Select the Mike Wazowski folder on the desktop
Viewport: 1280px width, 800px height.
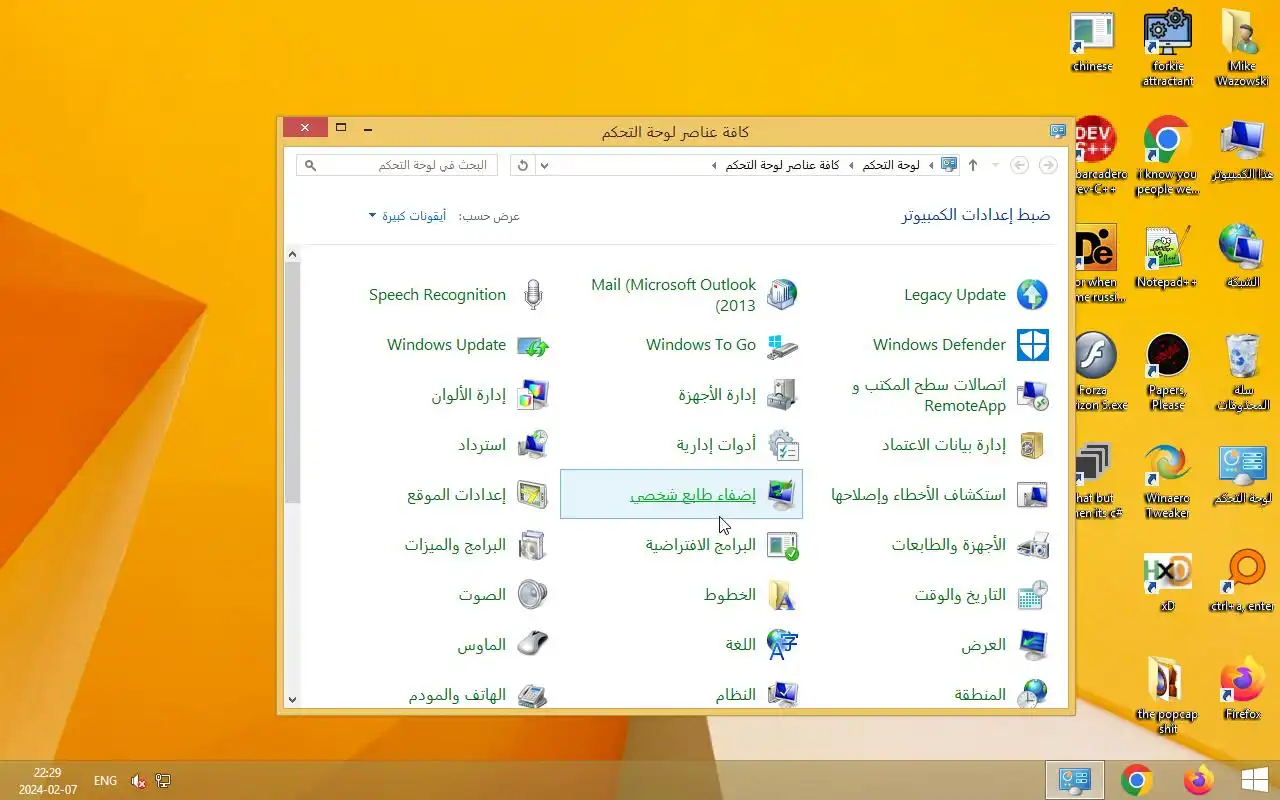(1242, 48)
